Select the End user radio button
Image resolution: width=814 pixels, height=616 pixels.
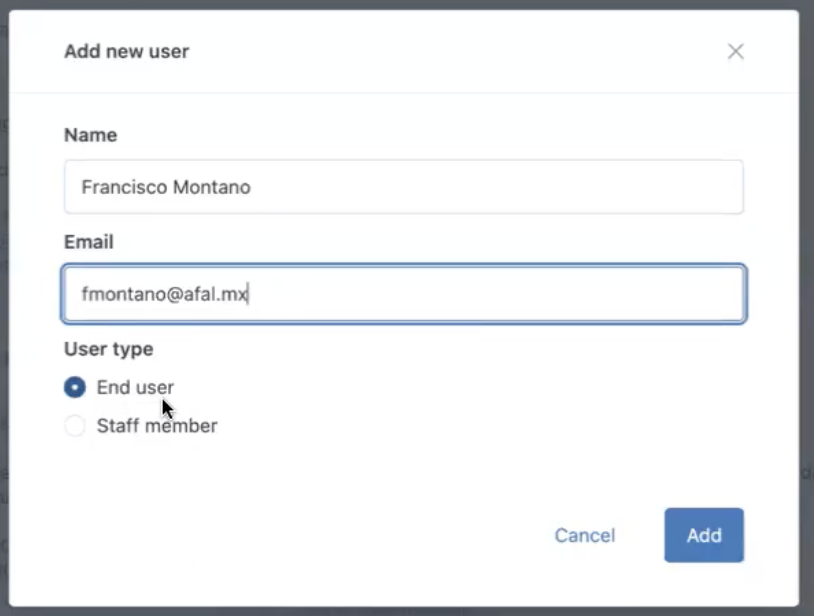coord(75,387)
